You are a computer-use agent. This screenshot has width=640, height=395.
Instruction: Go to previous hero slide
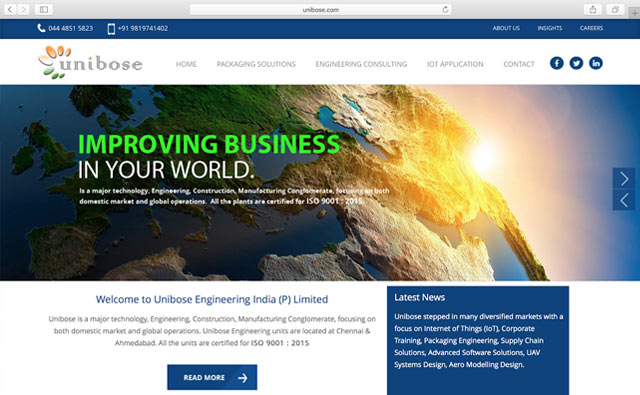coord(624,200)
